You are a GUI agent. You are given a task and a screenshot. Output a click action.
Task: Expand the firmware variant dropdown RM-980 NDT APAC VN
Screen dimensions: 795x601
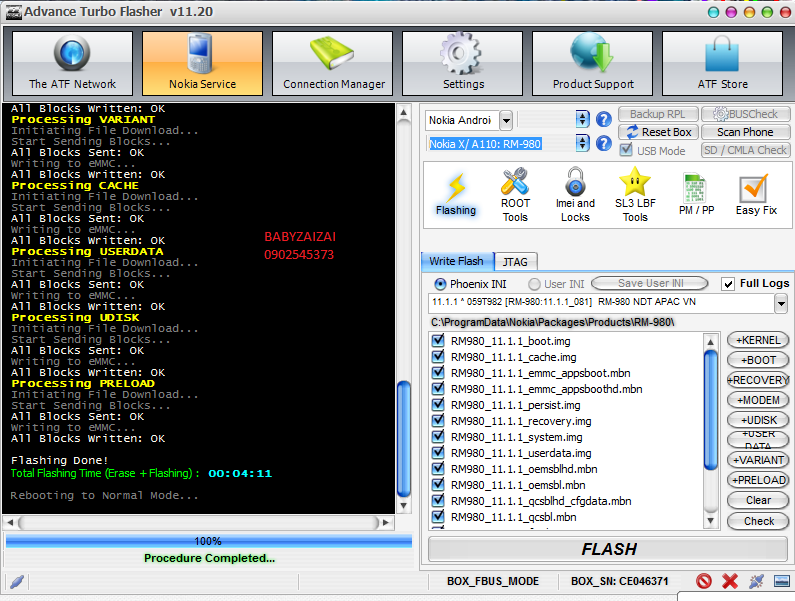click(x=781, y=304)
